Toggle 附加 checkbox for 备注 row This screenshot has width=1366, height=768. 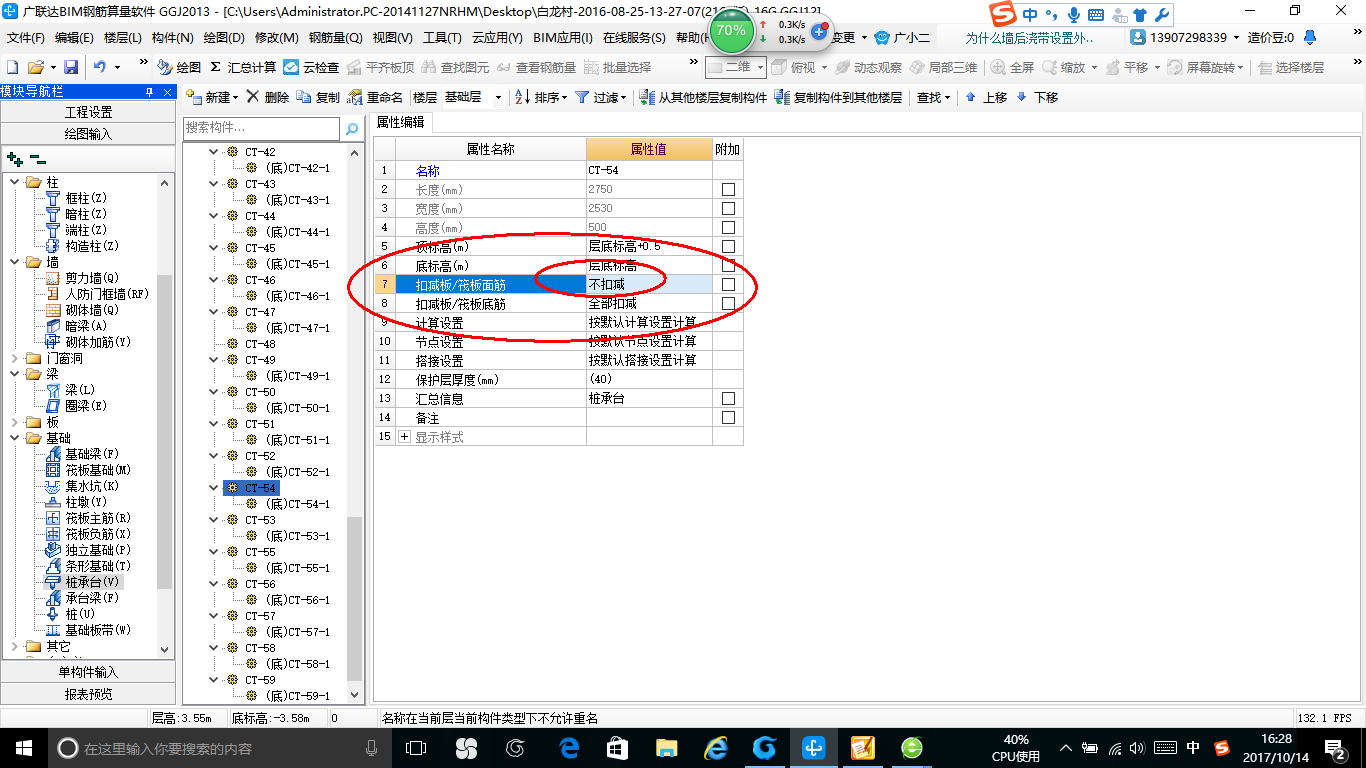coord(728,417)
